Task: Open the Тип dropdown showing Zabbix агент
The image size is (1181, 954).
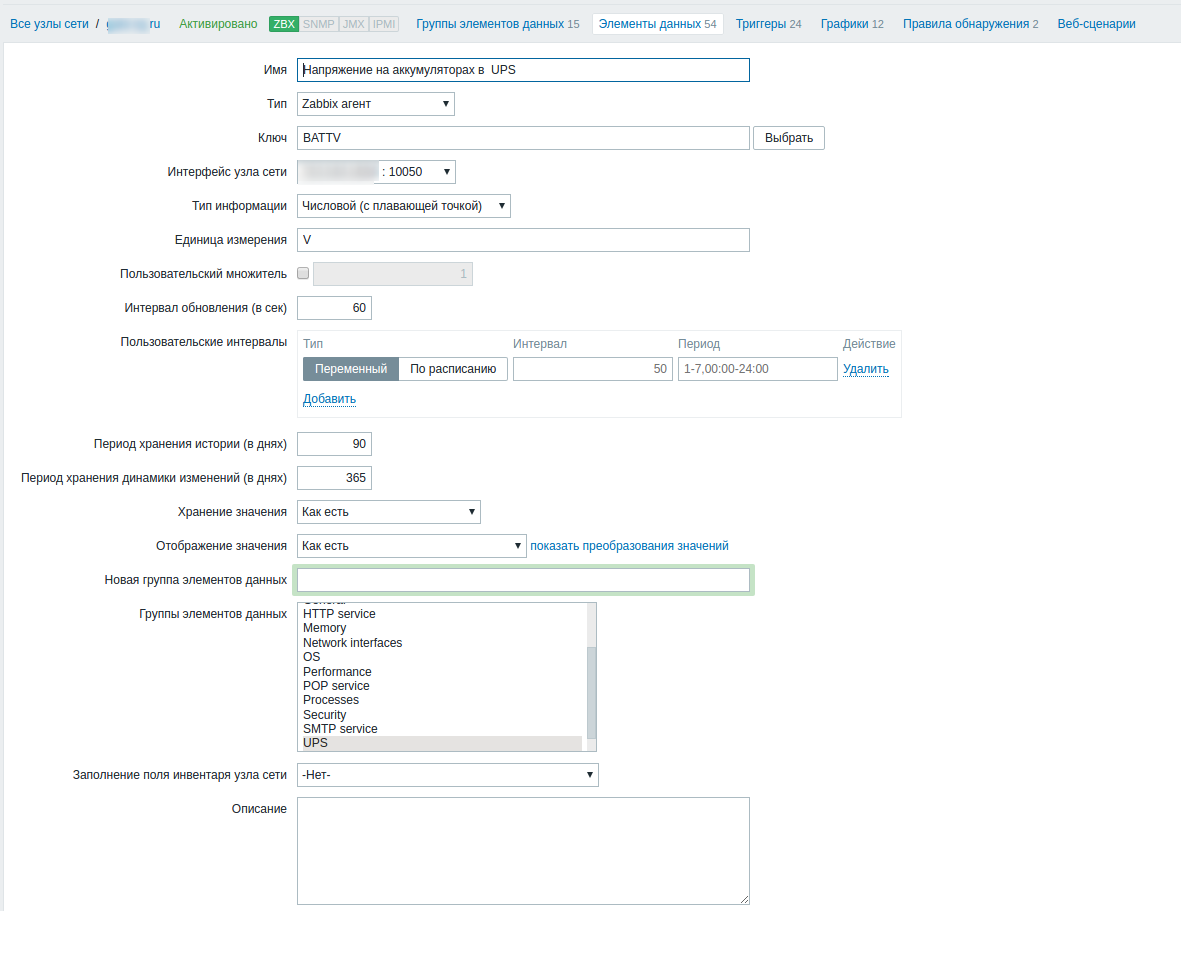Action: point(375,103)
